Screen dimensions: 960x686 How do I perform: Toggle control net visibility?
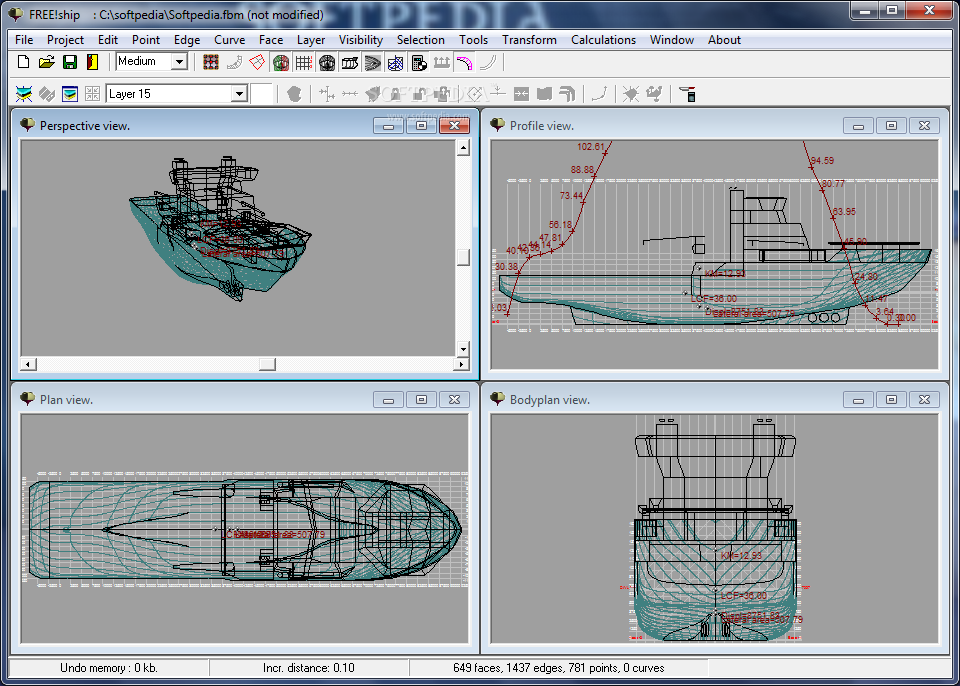click(211, 62)
